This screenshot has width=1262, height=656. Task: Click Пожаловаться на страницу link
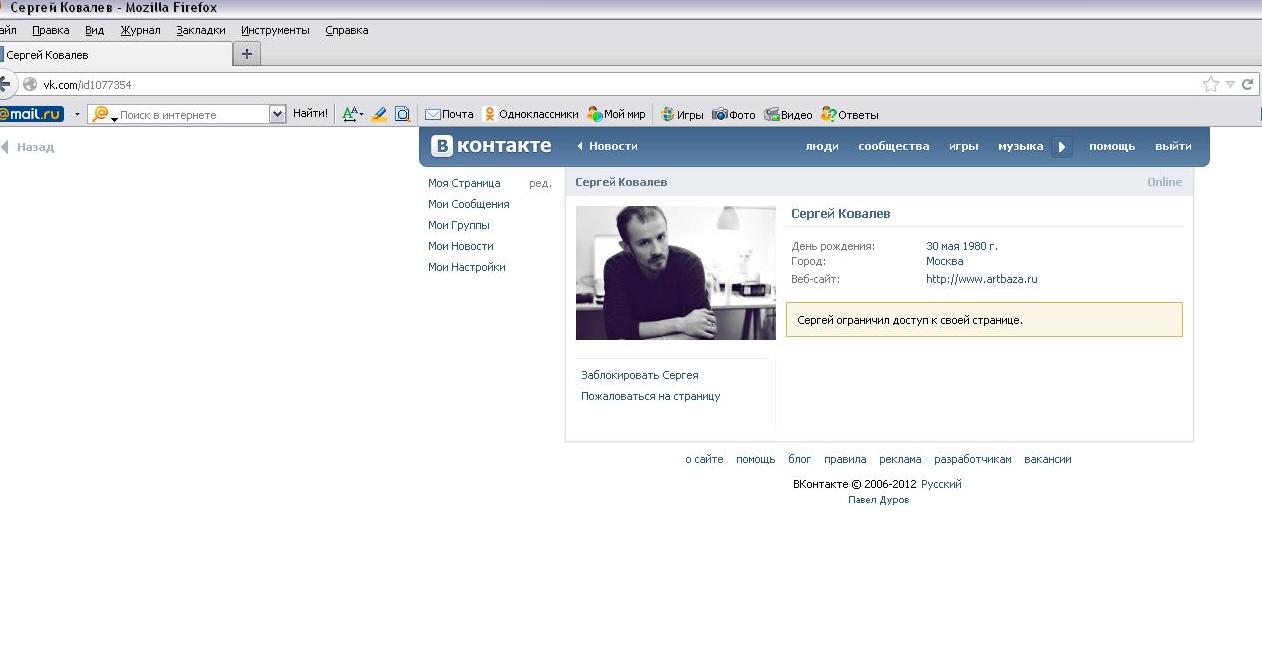coord(651,396)
